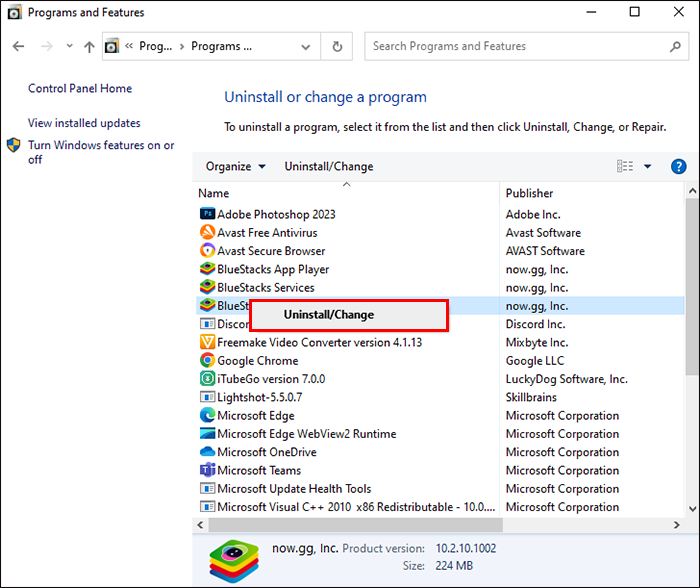Click the Microsoft Edge icon
Image resolution: width=700 pixels, height=588 pixels.
tap(207, 415)
